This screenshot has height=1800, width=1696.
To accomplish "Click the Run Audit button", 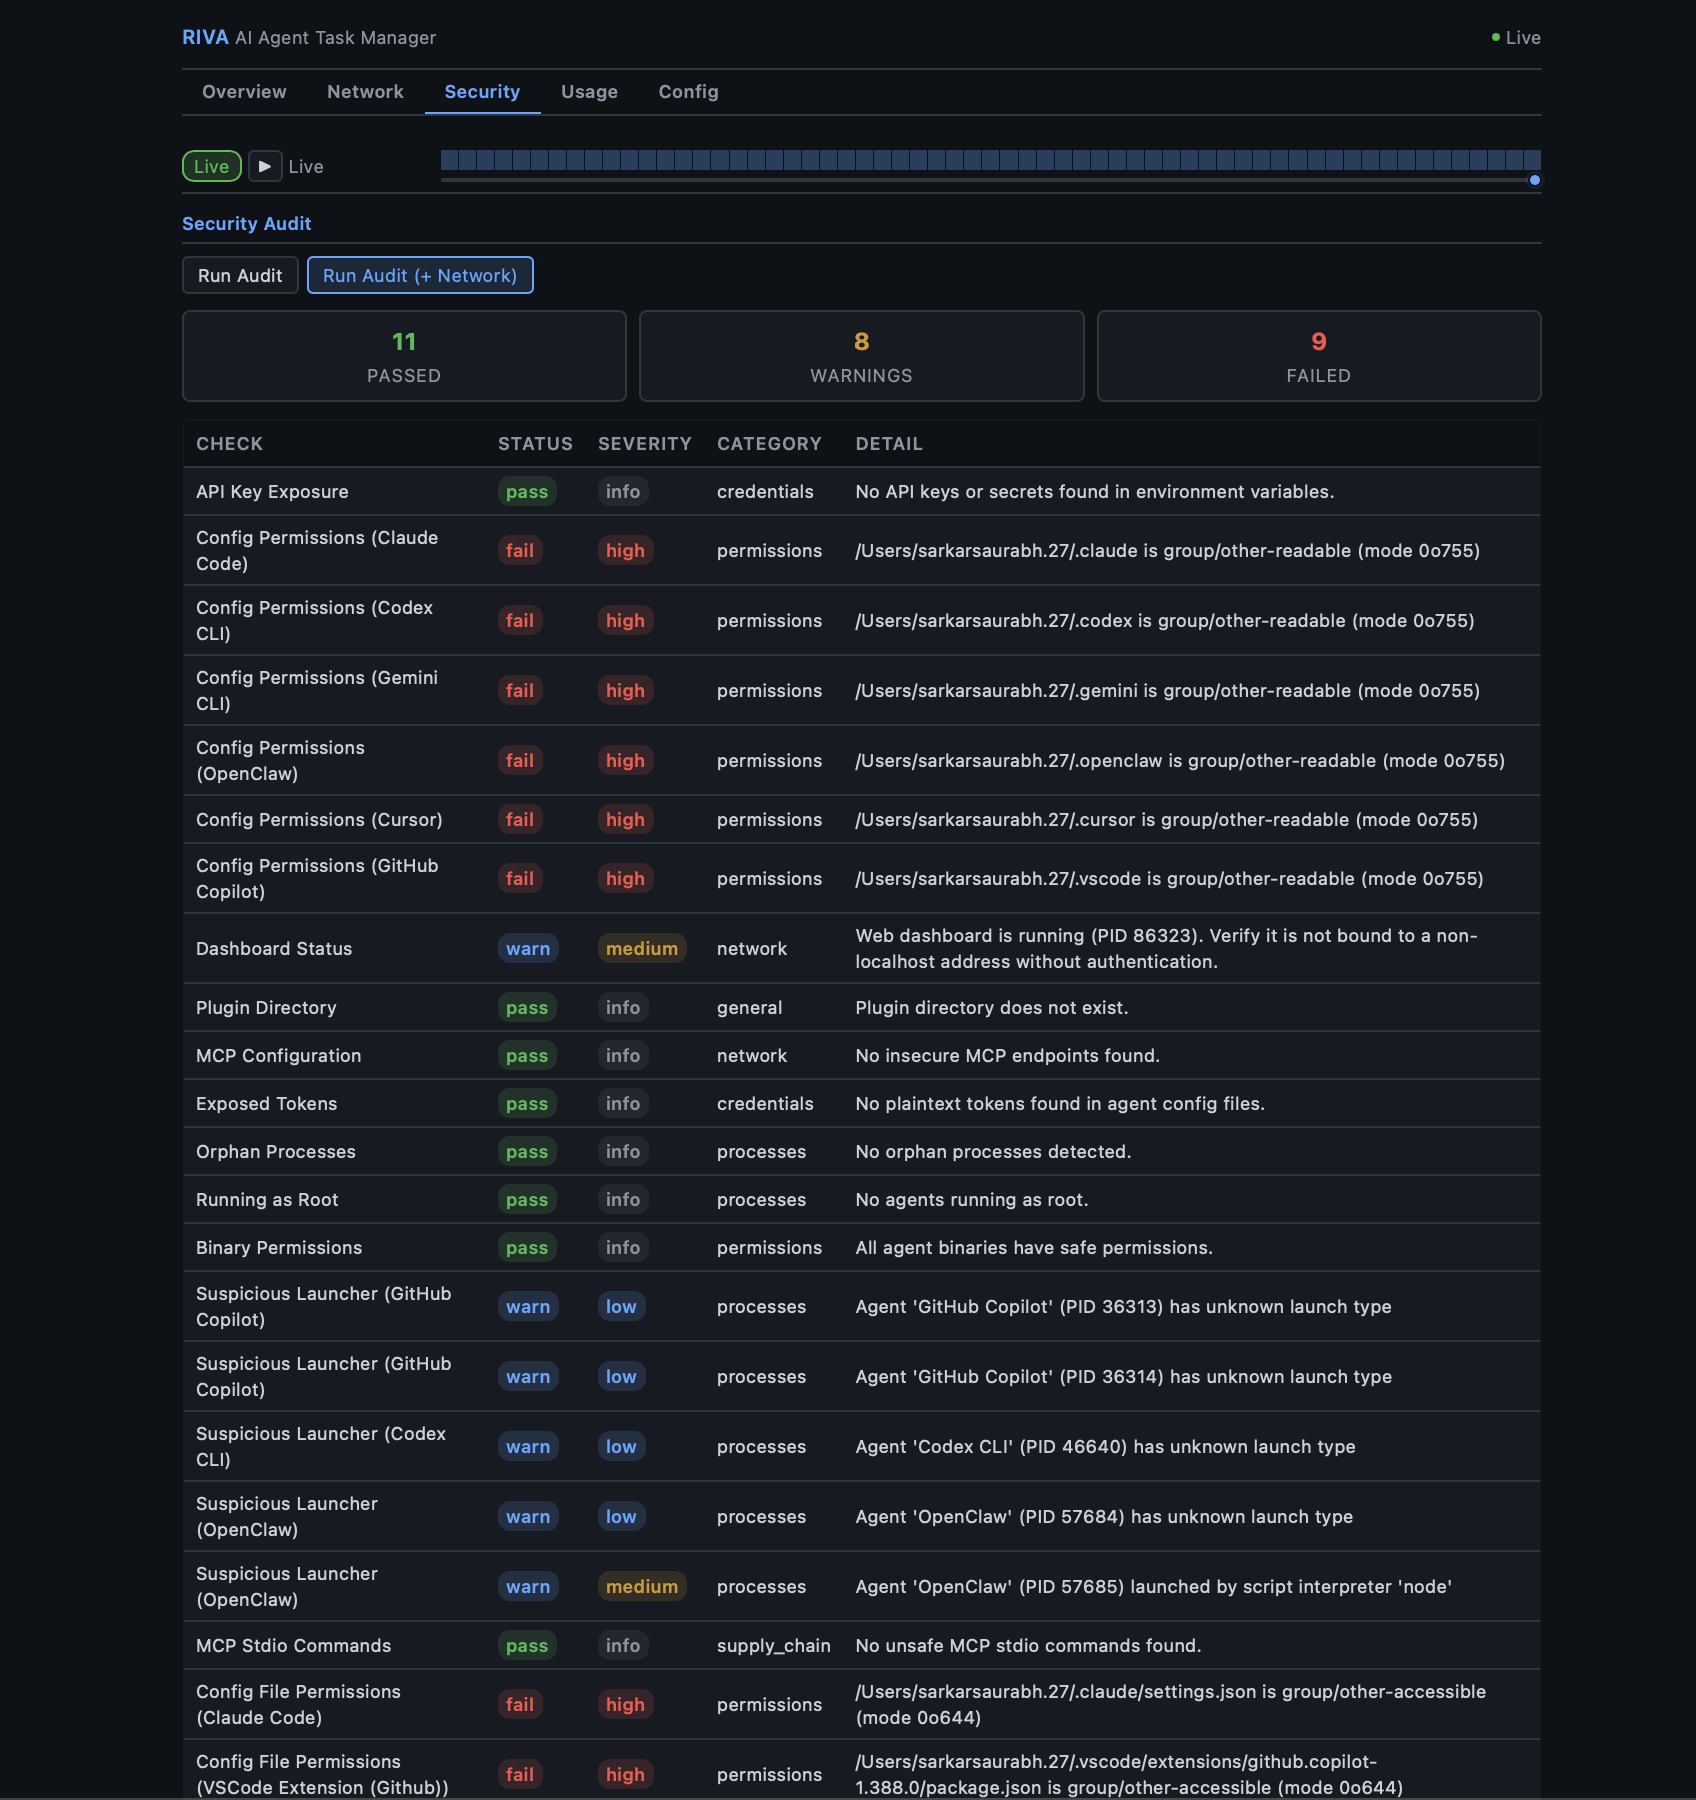I will point(240,275).
